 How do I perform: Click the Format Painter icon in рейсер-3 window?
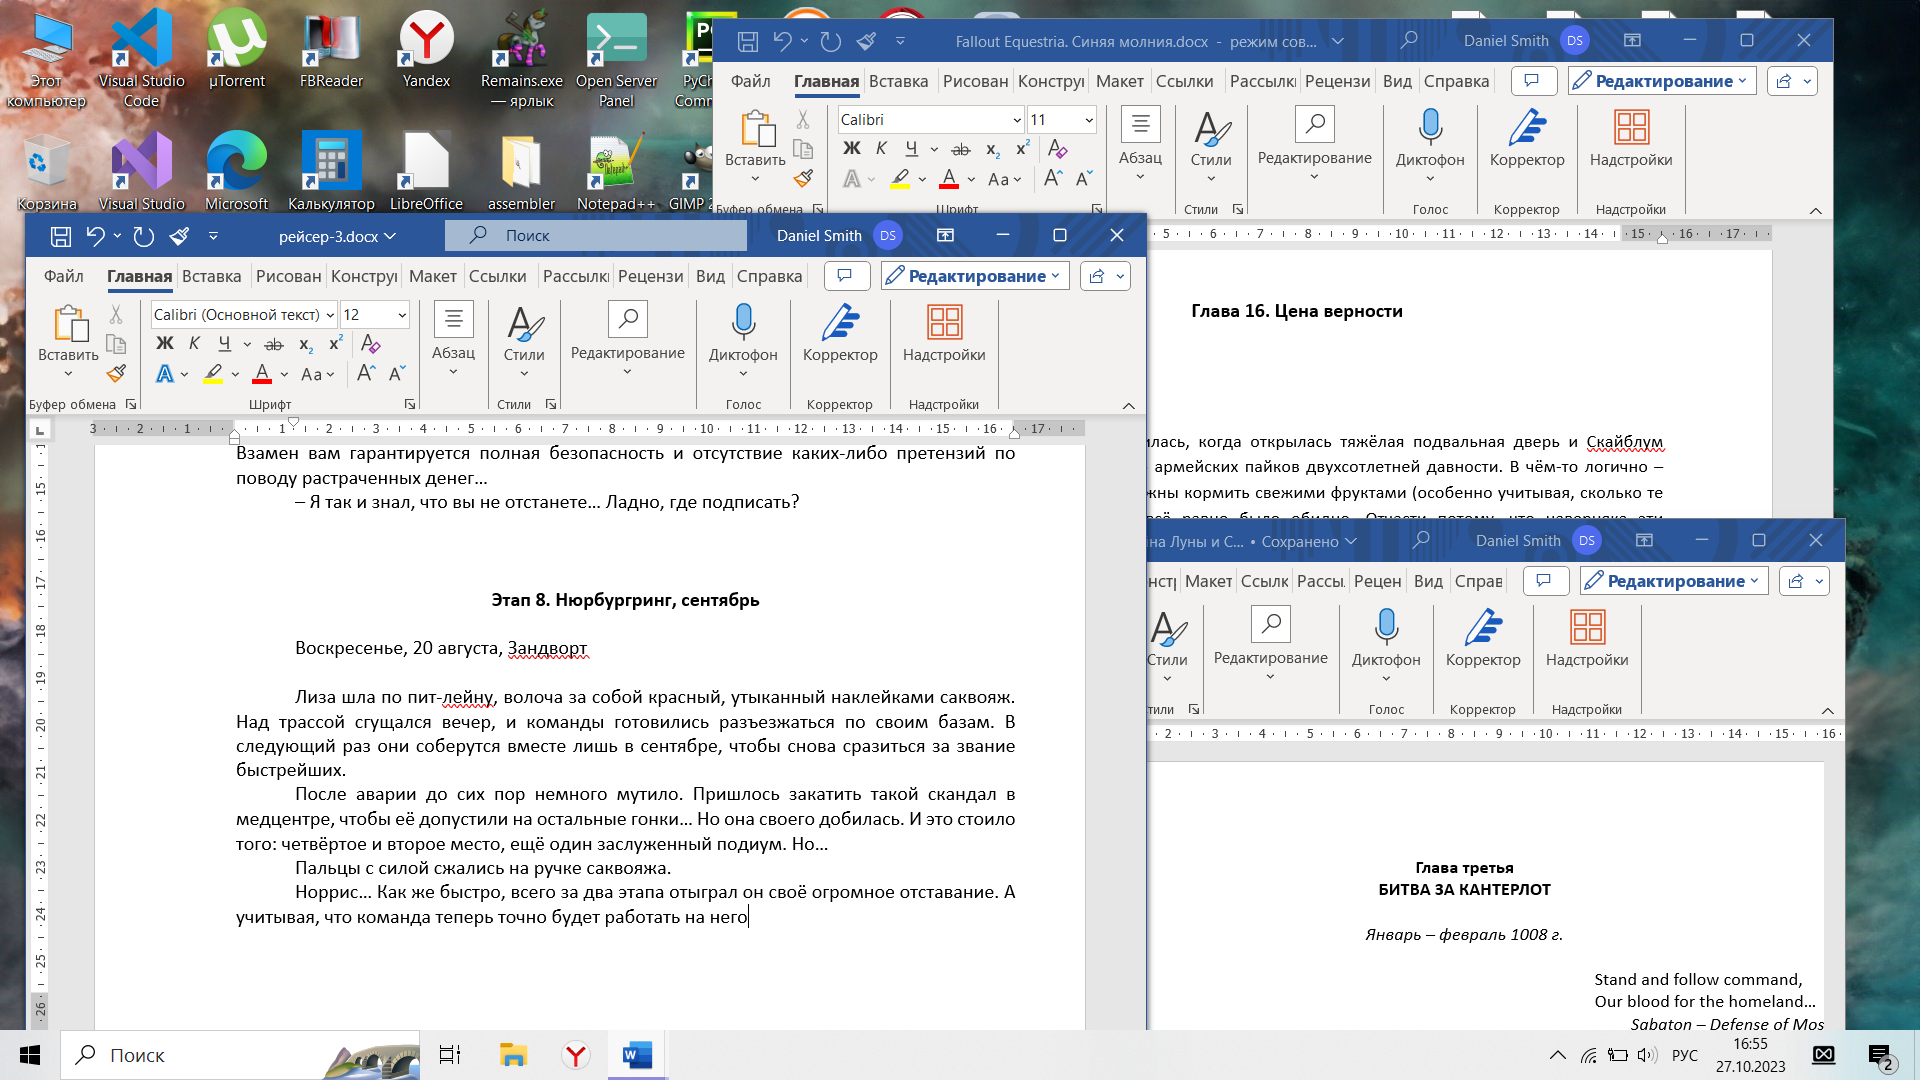116,374
